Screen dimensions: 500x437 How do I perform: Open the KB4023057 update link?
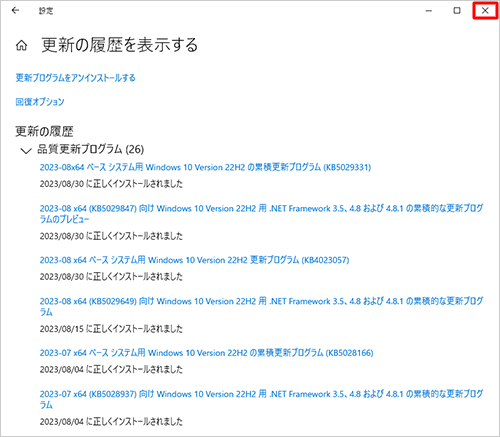coord(194,260)
